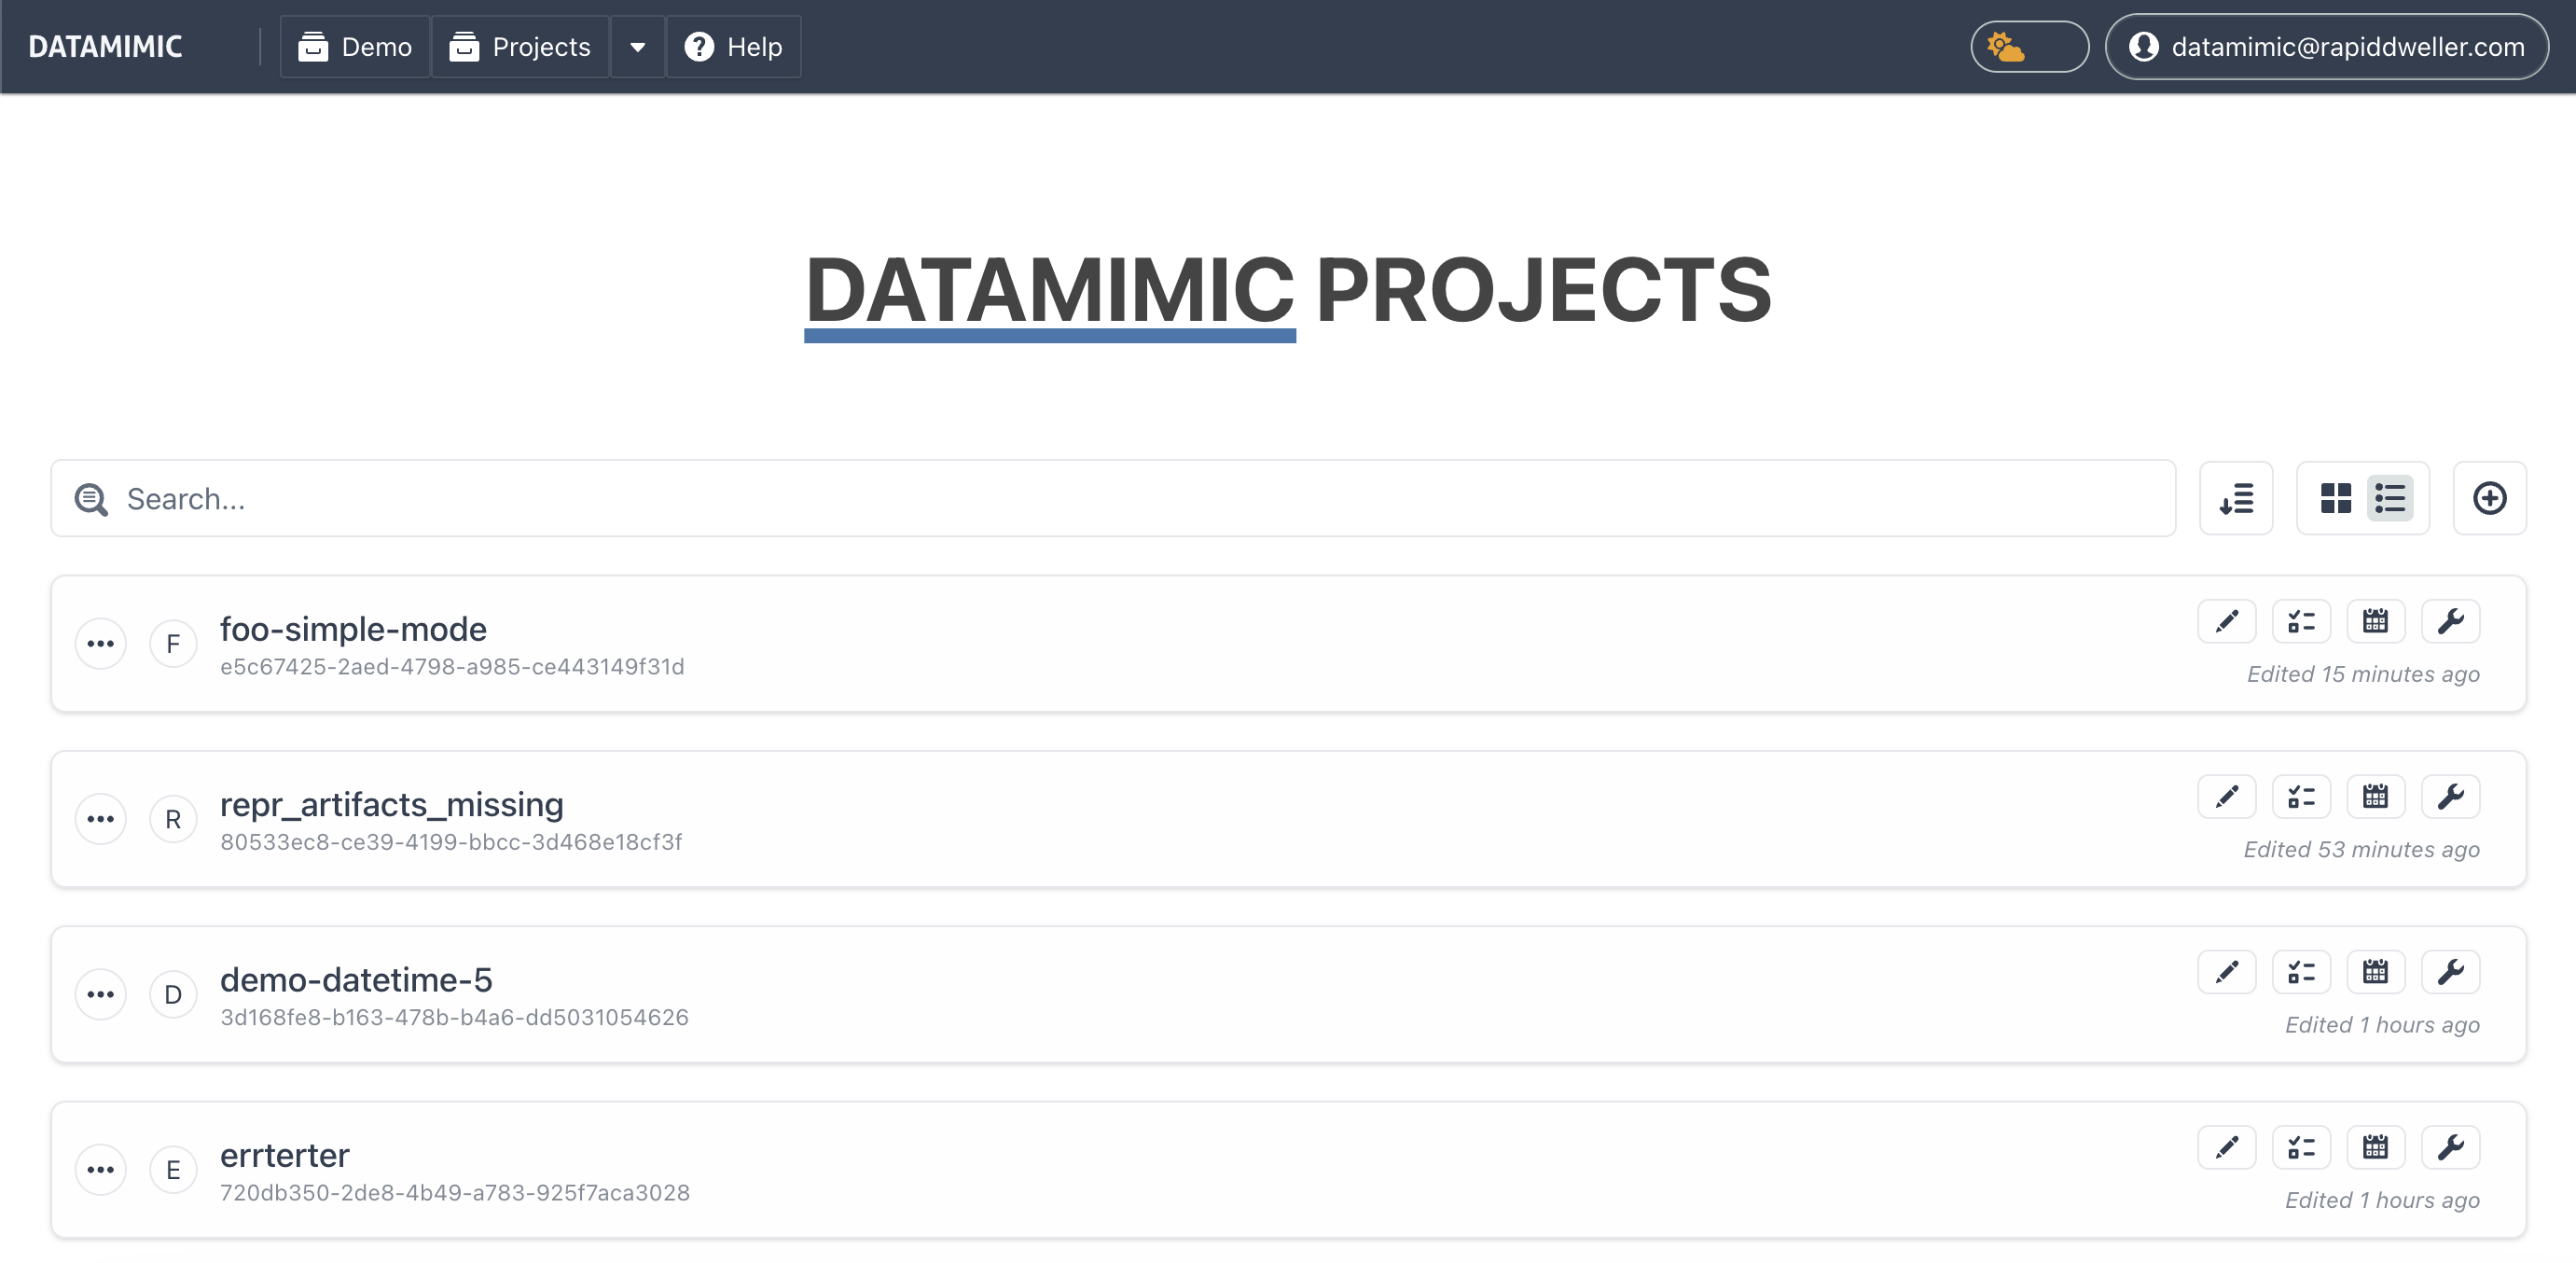Click the sort order icon
Image resolution: width=2576 pixels, height=1263 pixels.
click(x=2235, y=498)
